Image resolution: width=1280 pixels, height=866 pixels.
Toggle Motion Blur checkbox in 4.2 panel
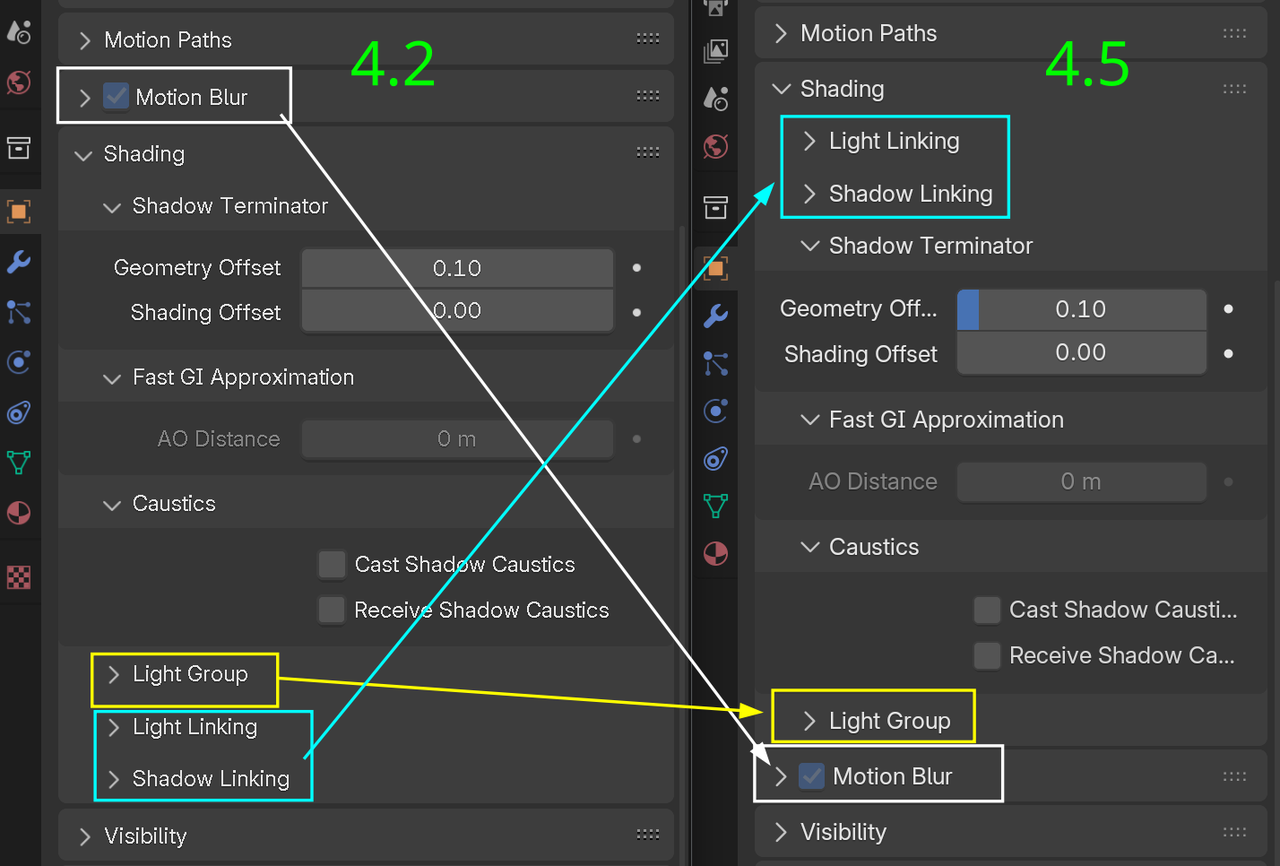click(x=117, y=97)
